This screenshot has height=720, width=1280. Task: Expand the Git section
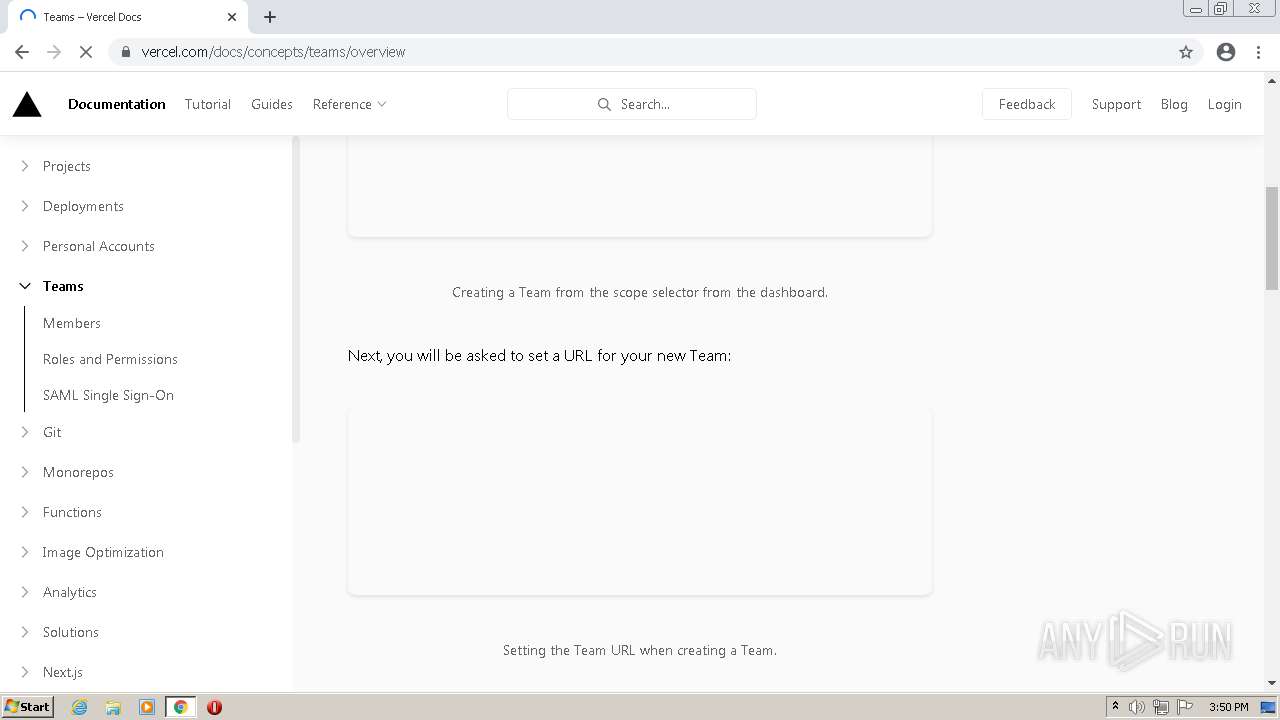[x=25, y=432]
